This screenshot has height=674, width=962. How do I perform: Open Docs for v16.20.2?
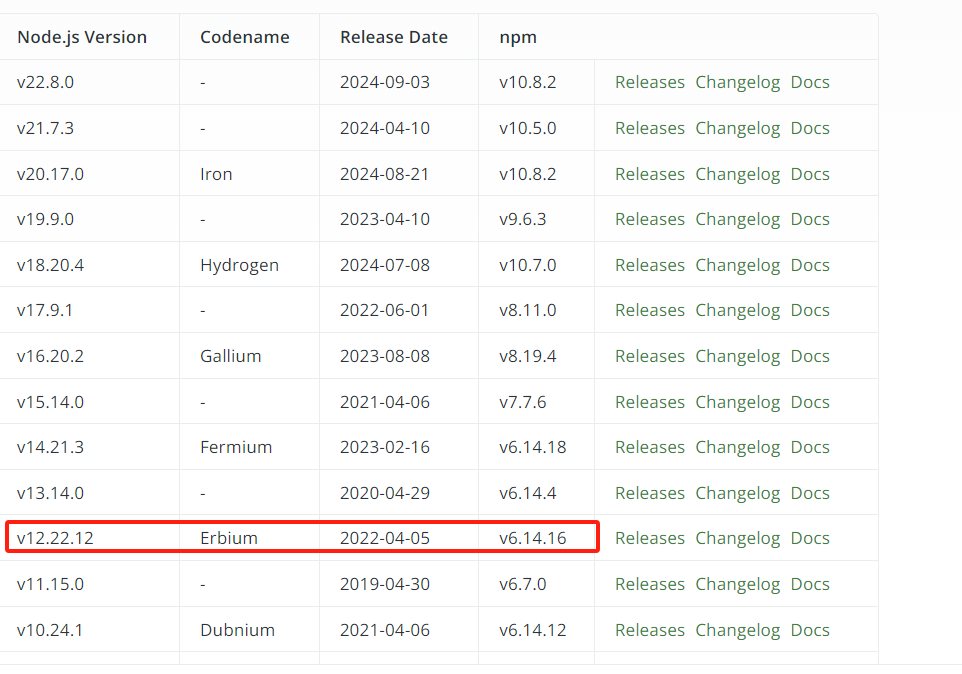[810, 356]
